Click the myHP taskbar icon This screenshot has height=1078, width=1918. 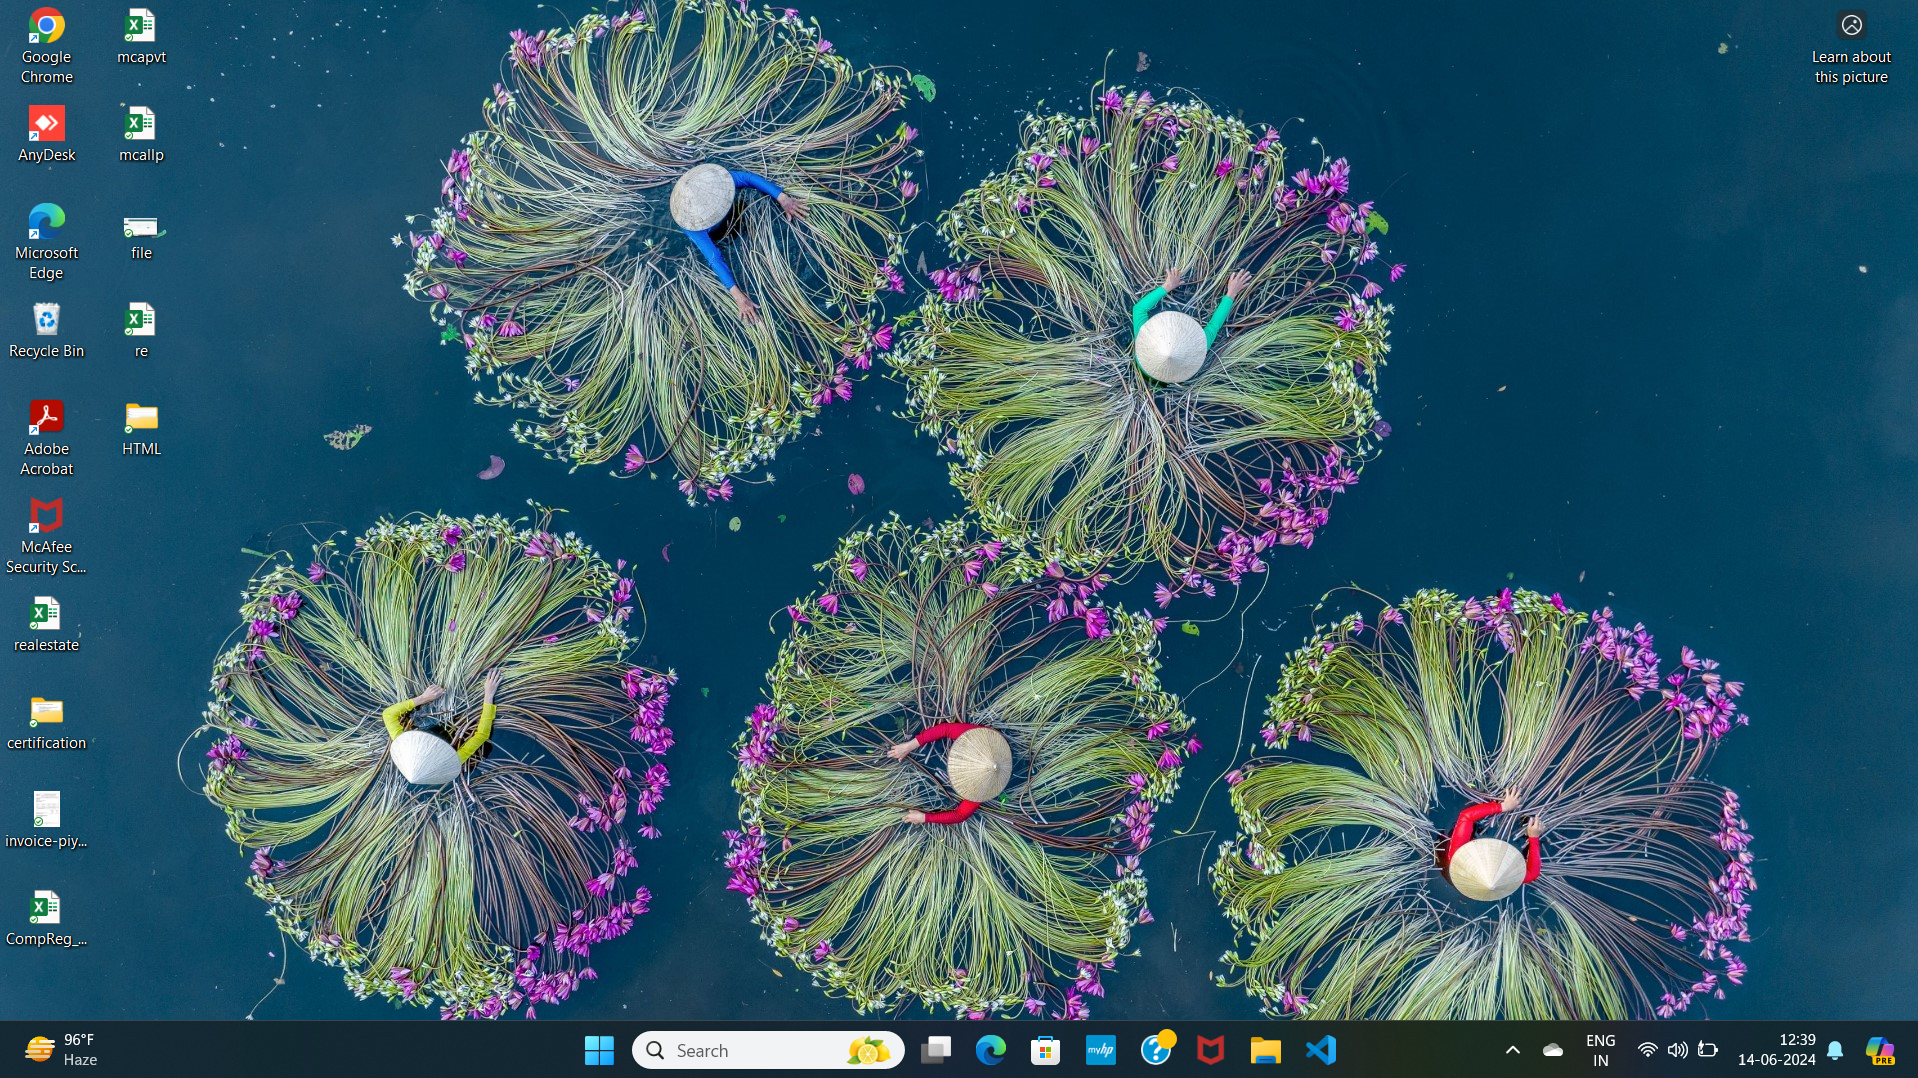coord(1100,1050)
